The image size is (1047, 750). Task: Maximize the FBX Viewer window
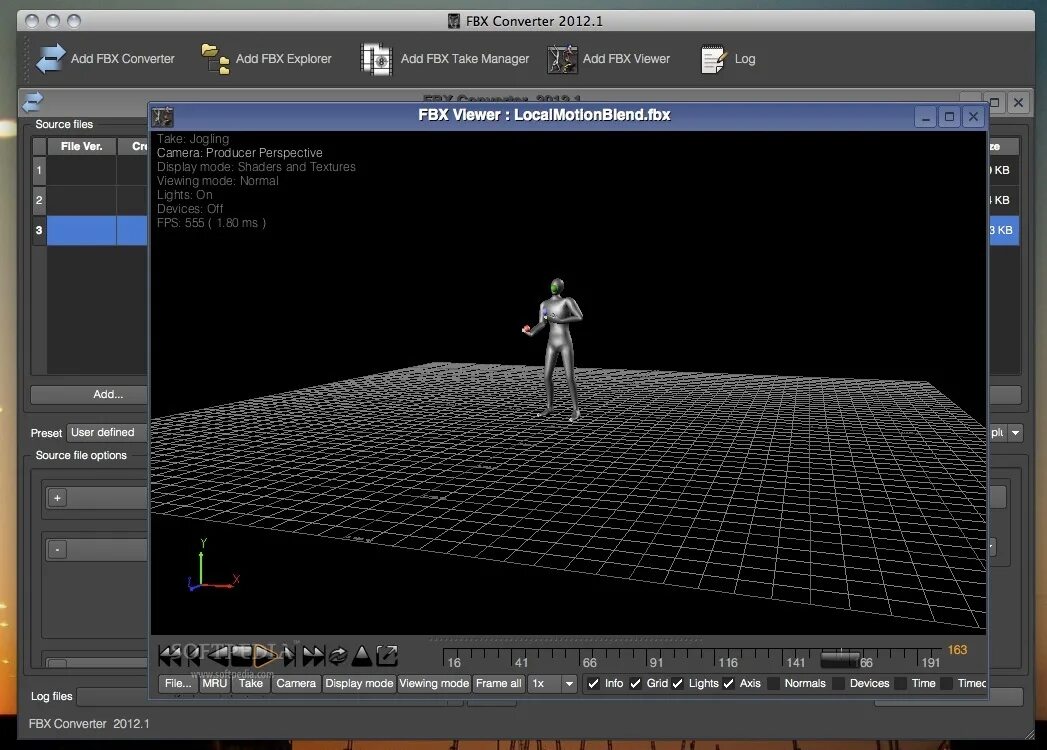[x=949, y=117]
